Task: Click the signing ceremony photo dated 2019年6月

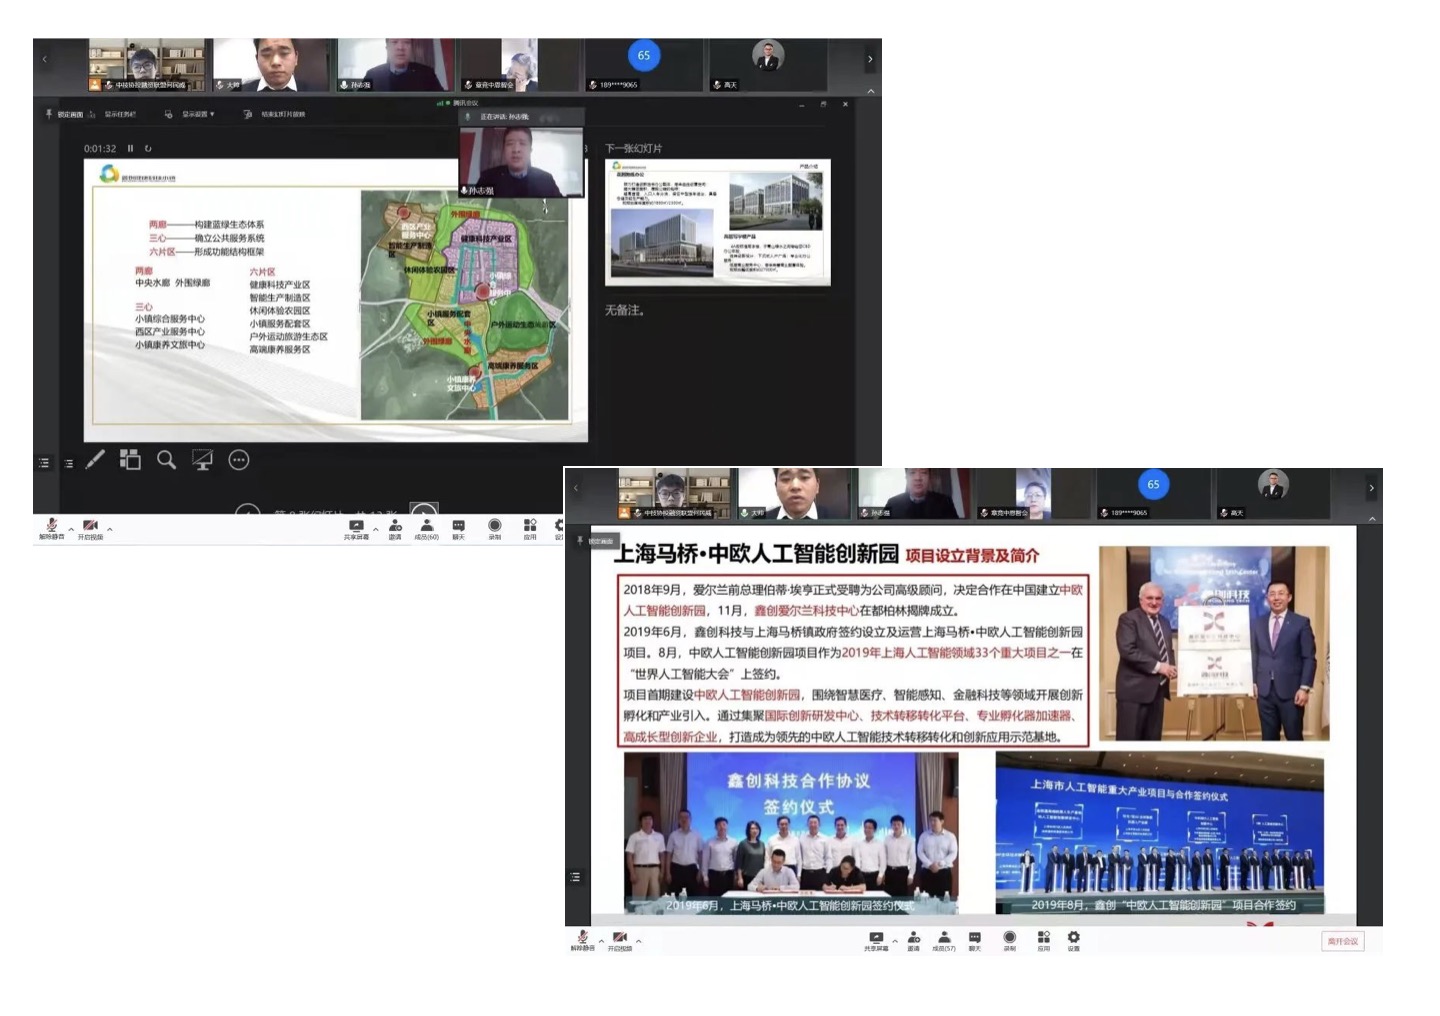Action: (791, 833)
